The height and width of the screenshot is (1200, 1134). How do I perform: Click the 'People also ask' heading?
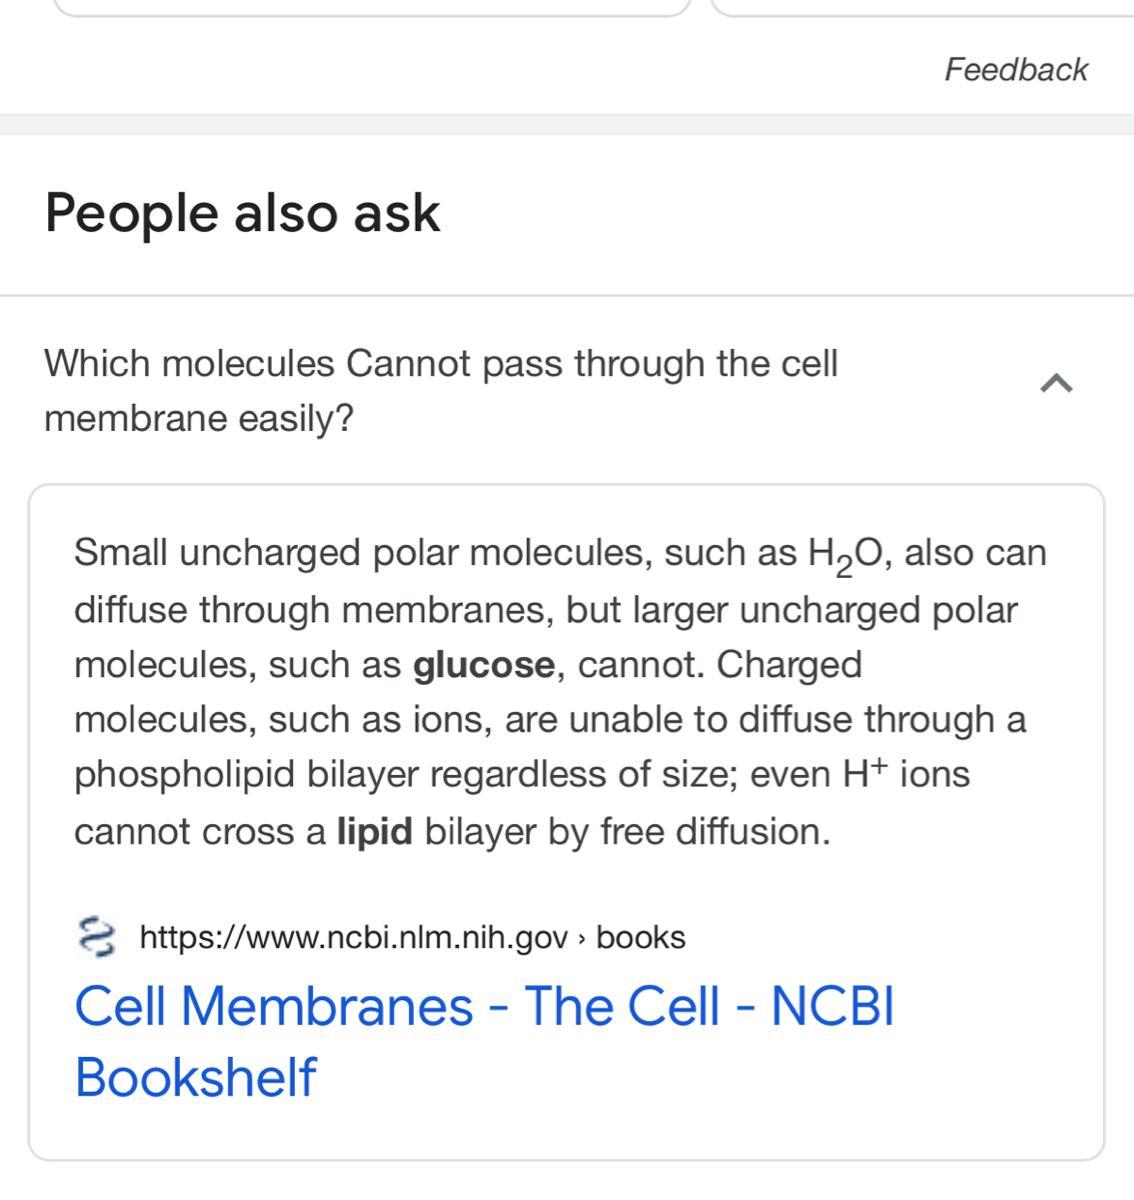242,213
